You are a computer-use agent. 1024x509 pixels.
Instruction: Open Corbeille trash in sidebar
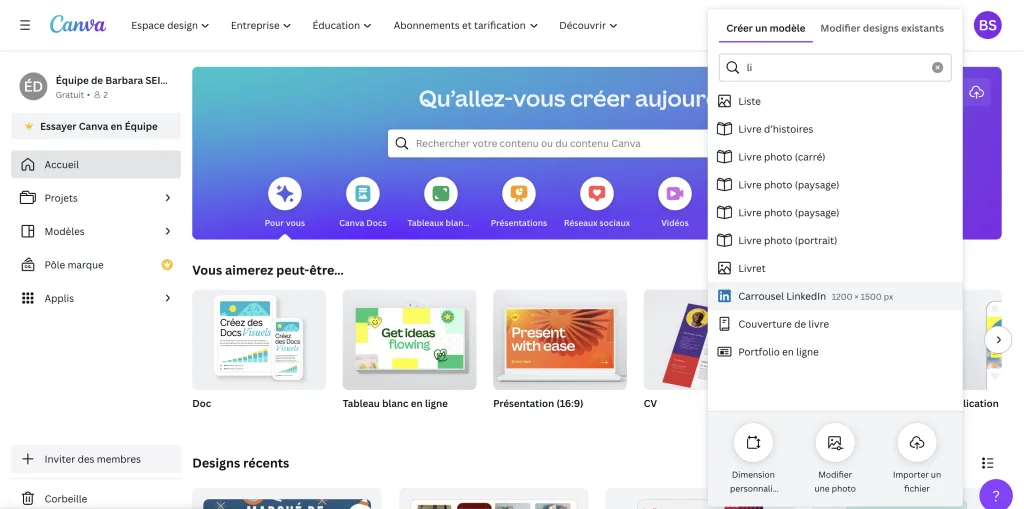[96, 499]
